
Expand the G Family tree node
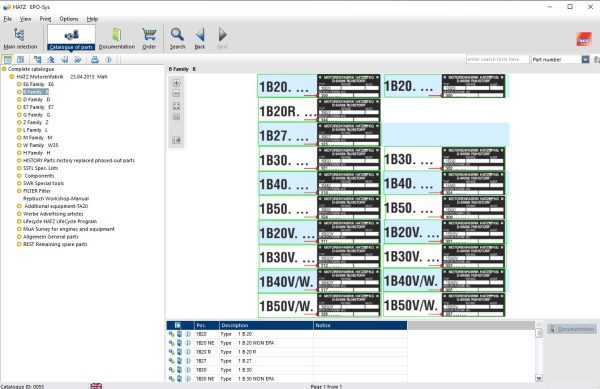19,115
